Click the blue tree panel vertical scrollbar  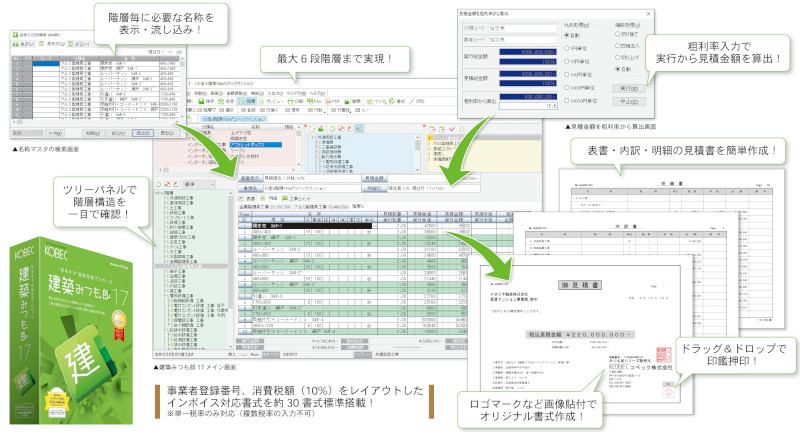pyautogui.click(x=417, y=154)
